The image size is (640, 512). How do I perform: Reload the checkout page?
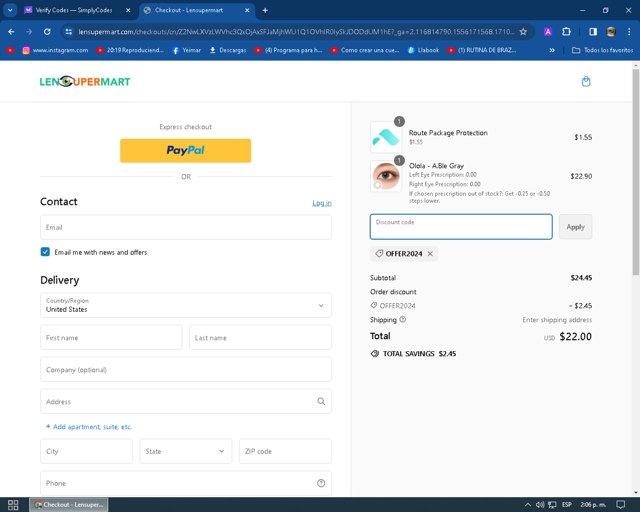47,31
